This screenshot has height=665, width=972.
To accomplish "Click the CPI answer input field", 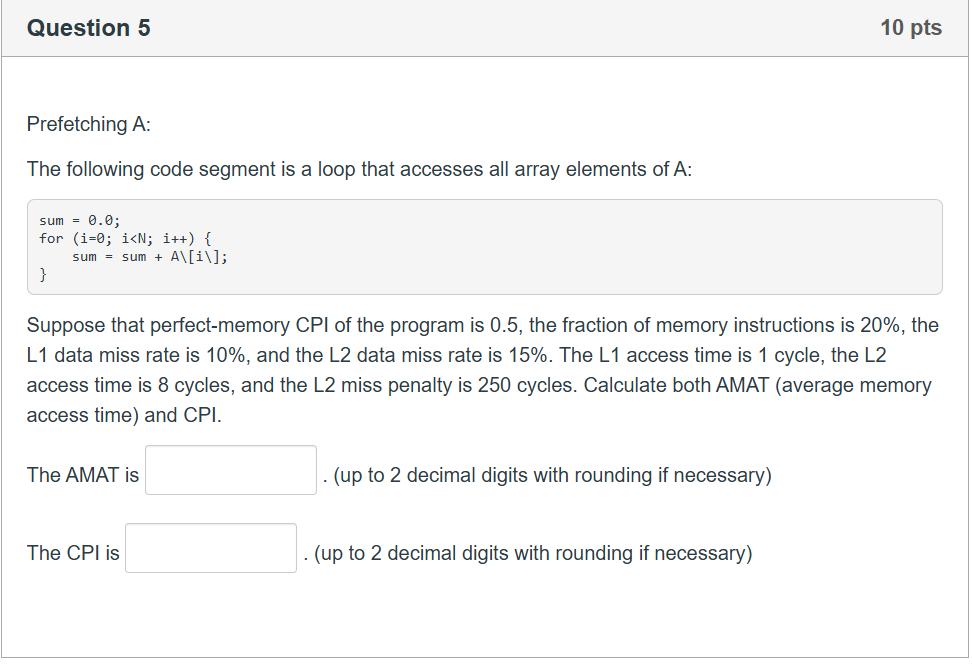I will [x=210, y=547].
